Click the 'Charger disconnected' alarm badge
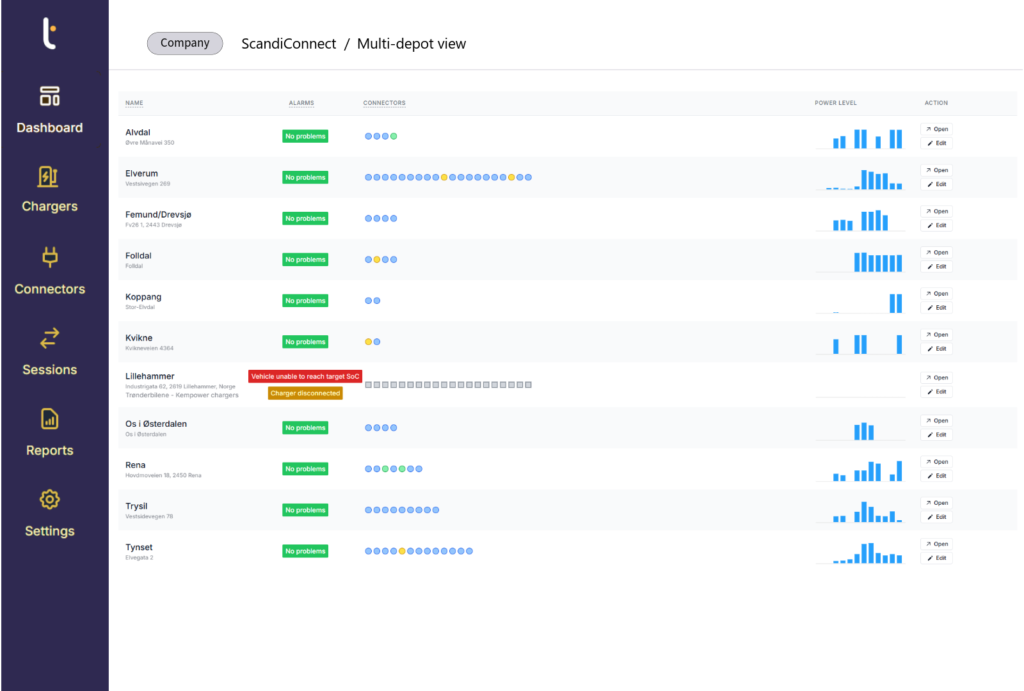Viewport: 1024px width, 691px height. coord(305,393)
